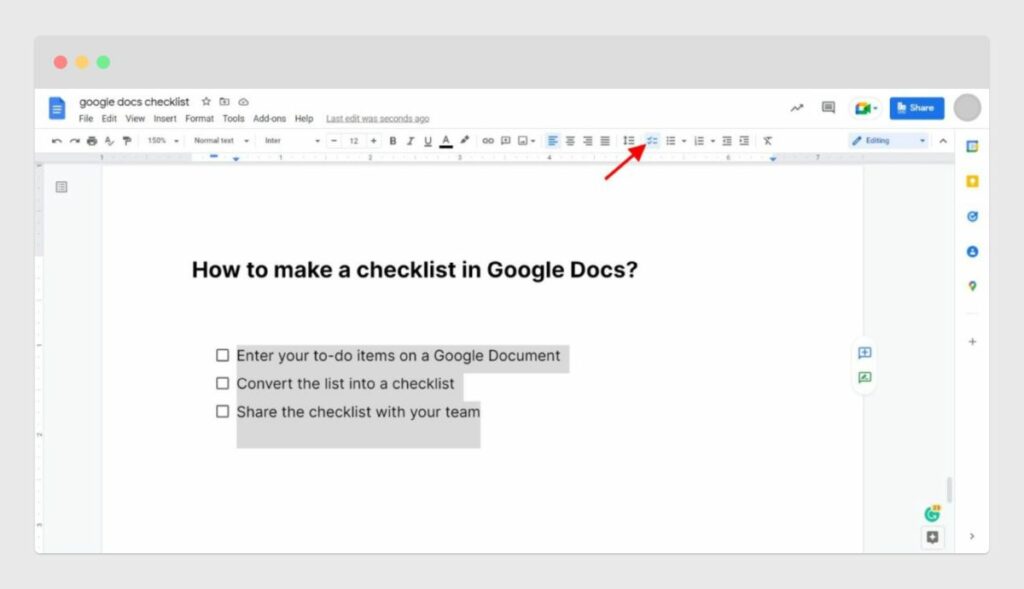Click the Insert link icon

coord(488,140)
